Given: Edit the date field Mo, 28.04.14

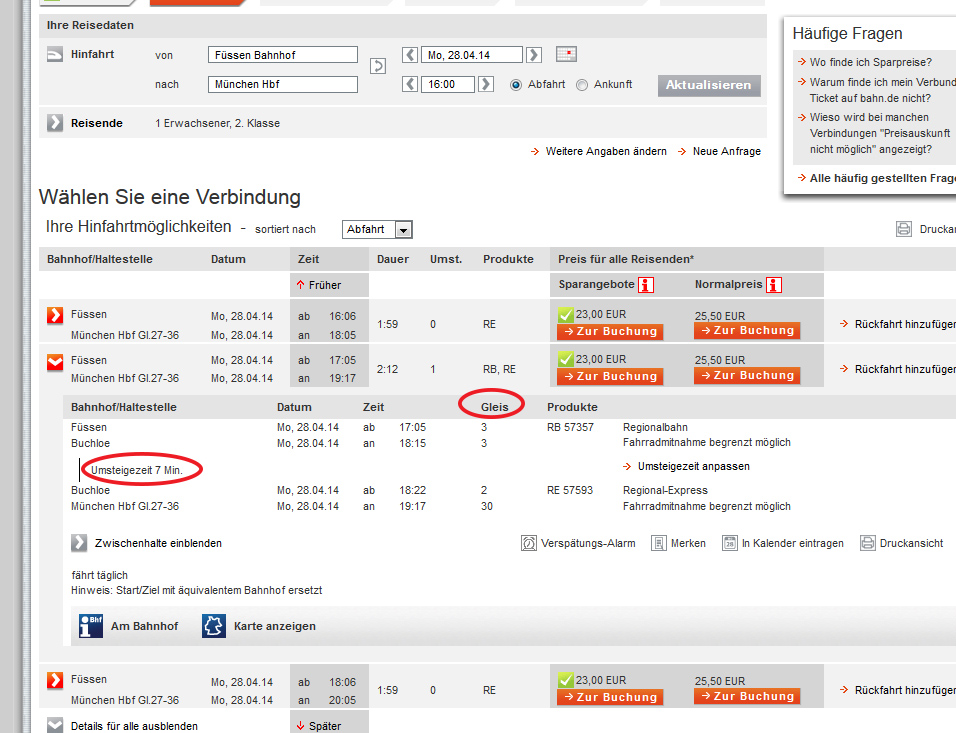Looking at the screenshot, I should pyautogui.click(x=472, y=55).
